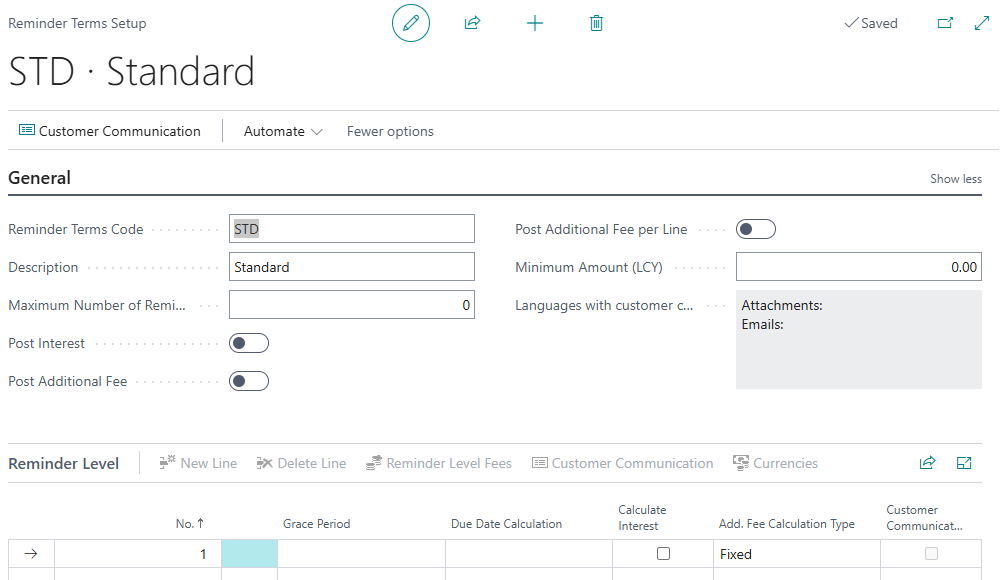Click the trash delete icon

(596, 23)
